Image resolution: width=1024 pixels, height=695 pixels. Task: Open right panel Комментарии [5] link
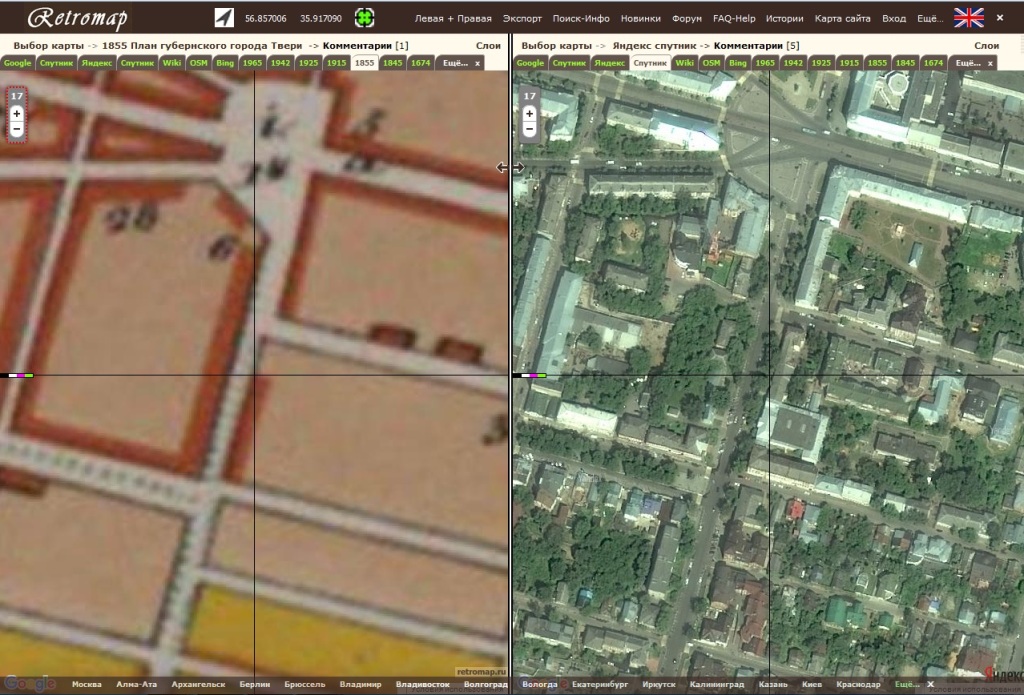[x=756, y=46]
